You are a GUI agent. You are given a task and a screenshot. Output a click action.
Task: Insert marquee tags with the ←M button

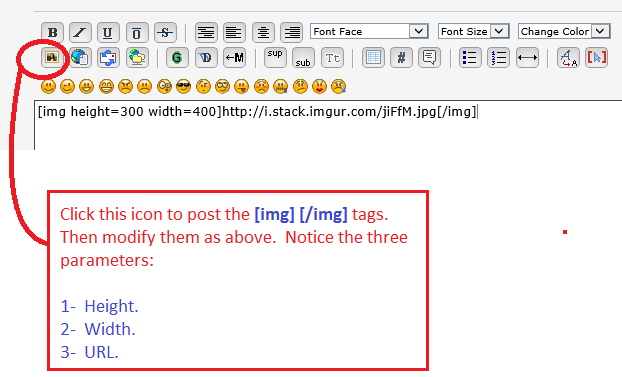point(234,58)
